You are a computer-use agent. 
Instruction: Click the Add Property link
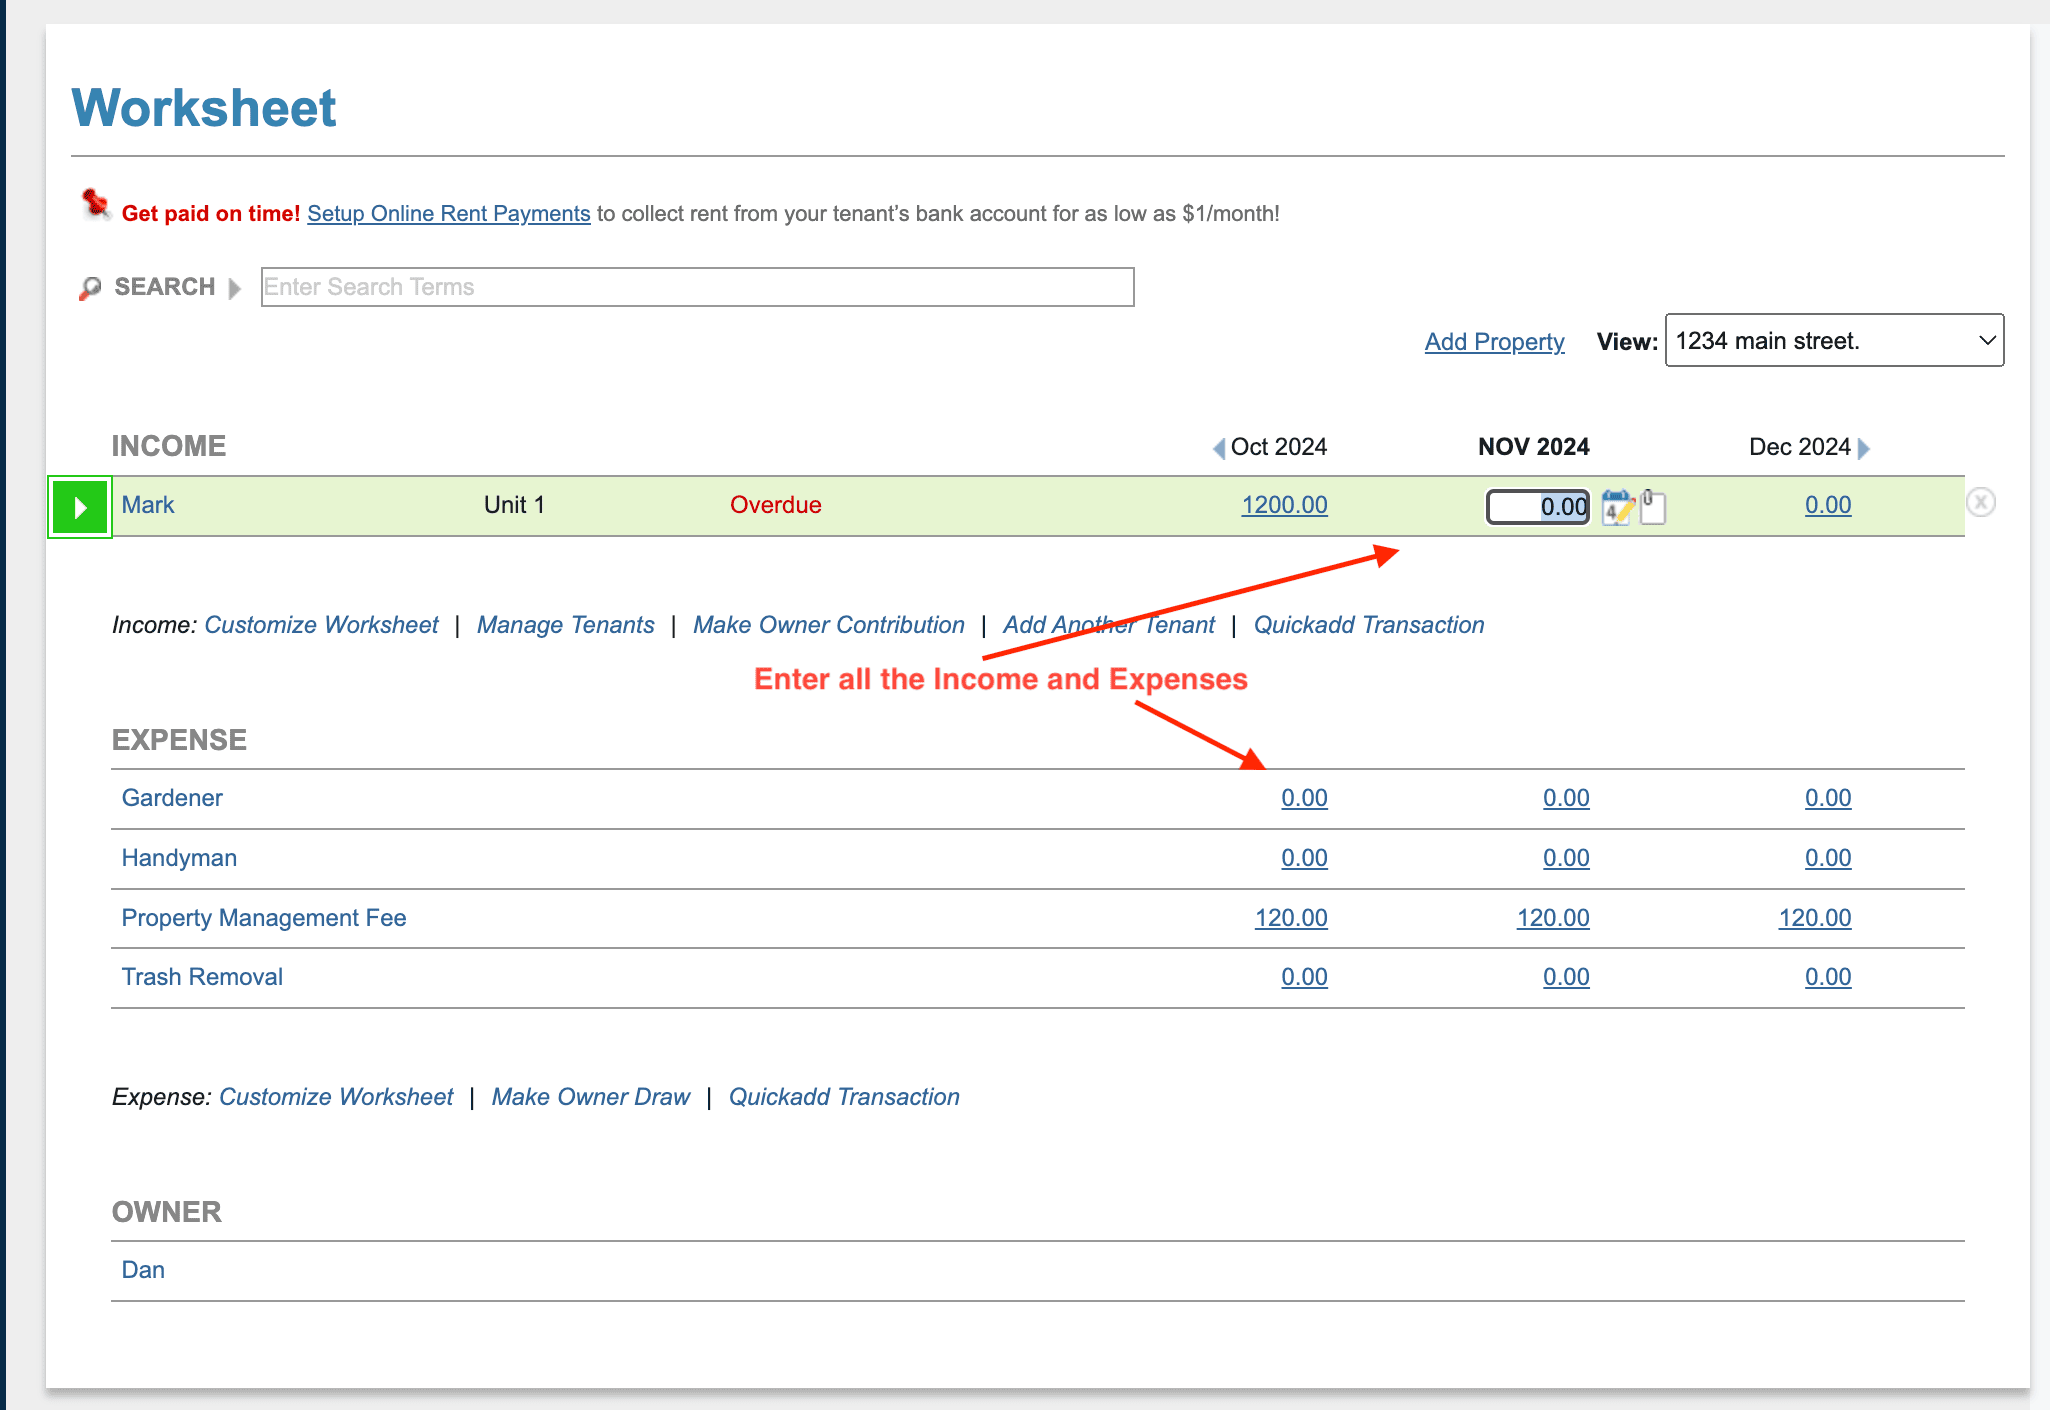1494,342
